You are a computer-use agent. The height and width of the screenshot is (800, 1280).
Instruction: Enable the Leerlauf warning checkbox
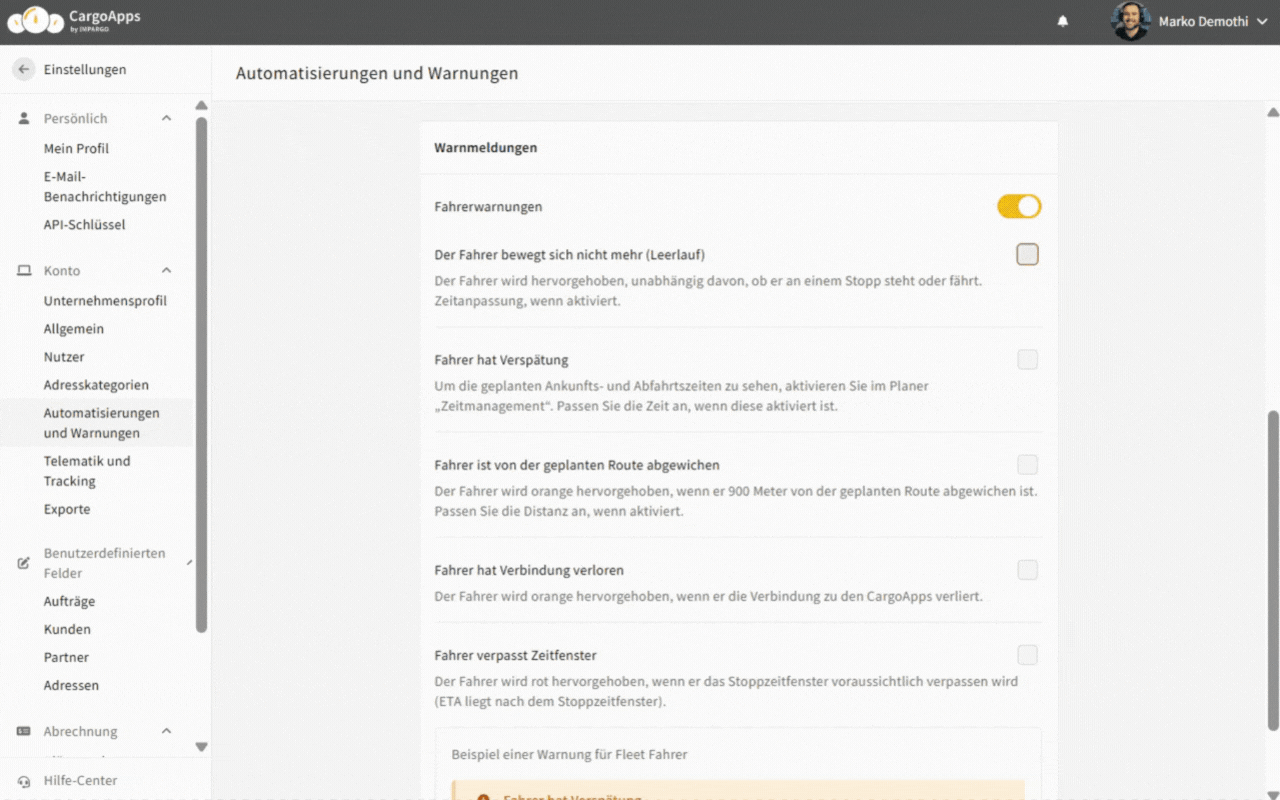1027,254
